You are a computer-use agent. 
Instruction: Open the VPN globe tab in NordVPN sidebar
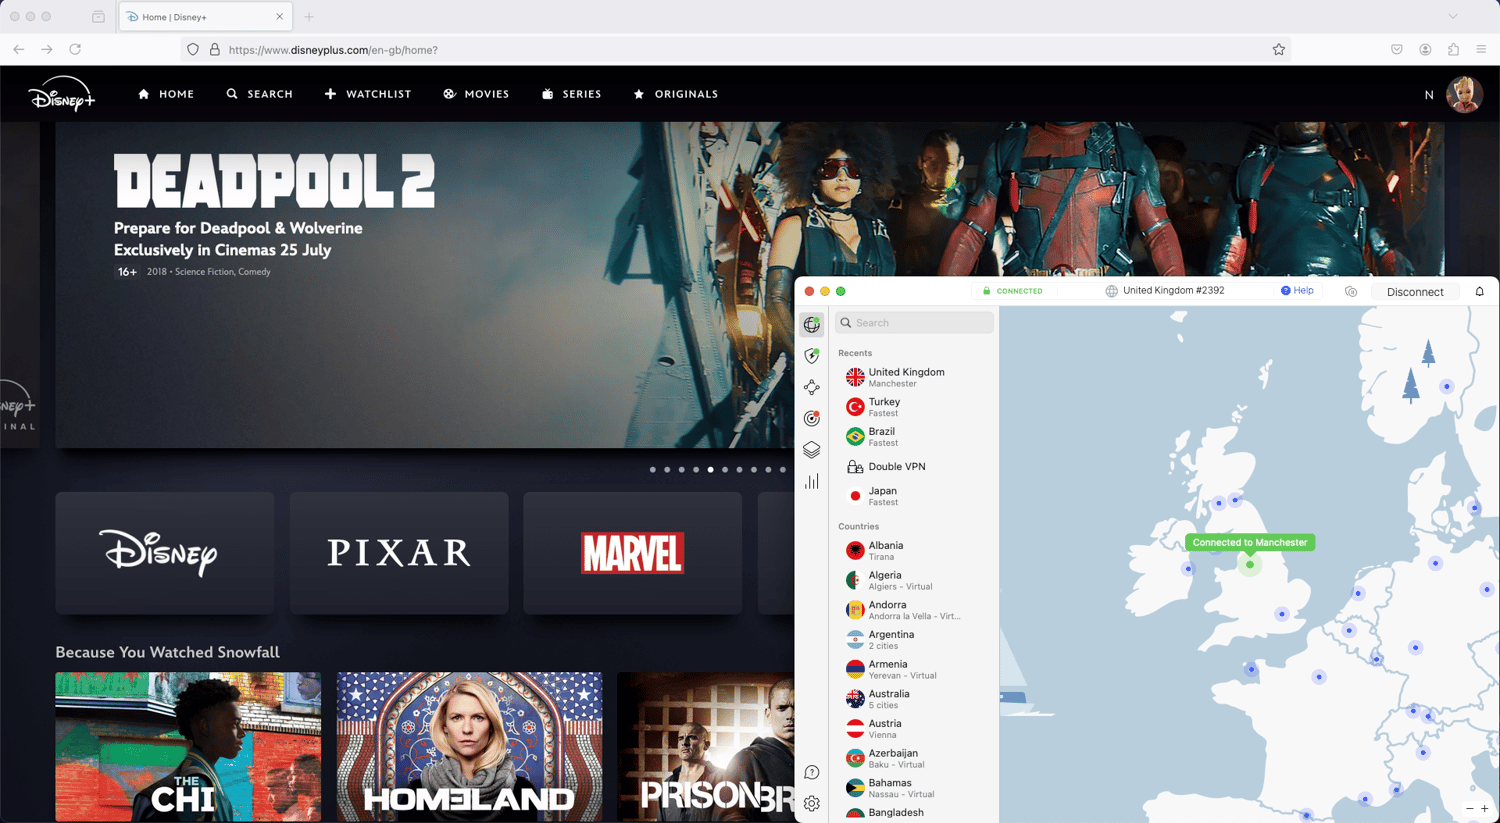[x=812, y=324]
